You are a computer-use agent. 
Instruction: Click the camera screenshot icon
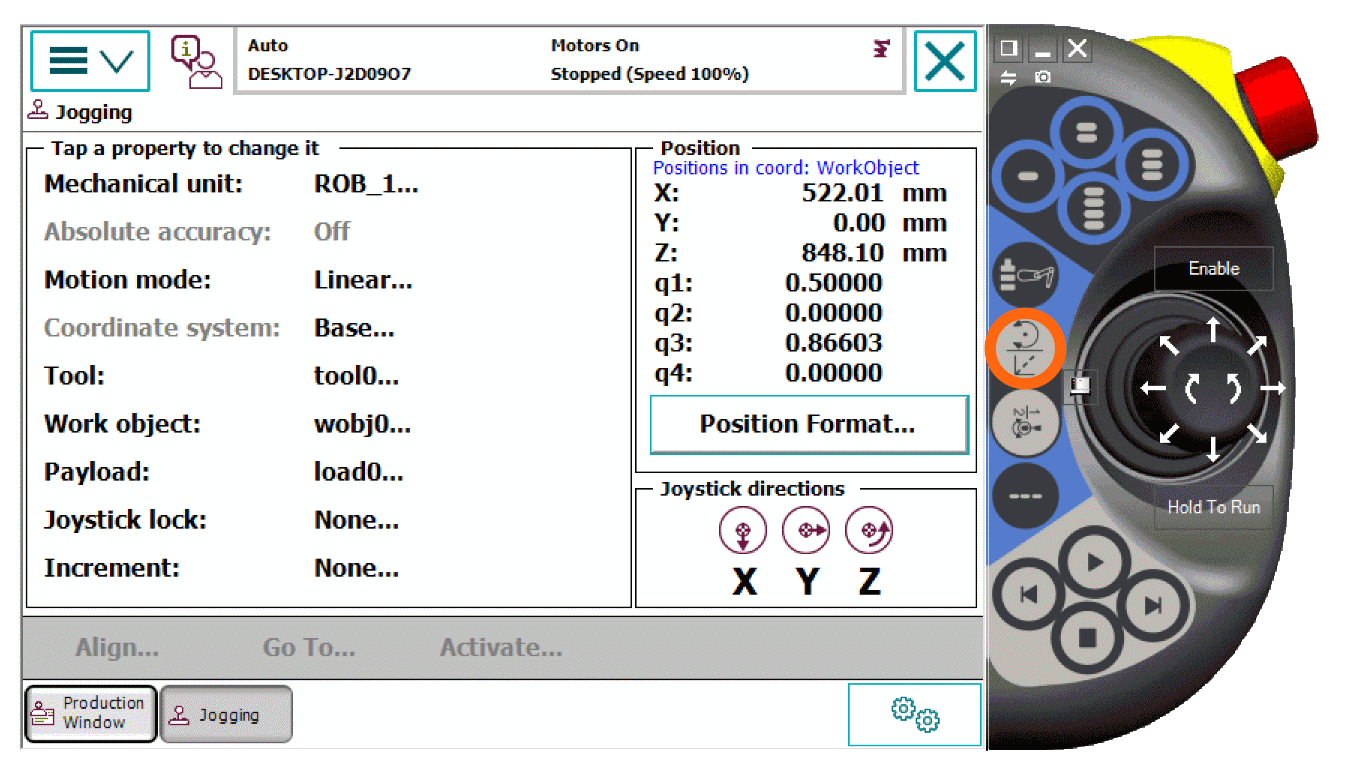click(x=1043, y=77)
